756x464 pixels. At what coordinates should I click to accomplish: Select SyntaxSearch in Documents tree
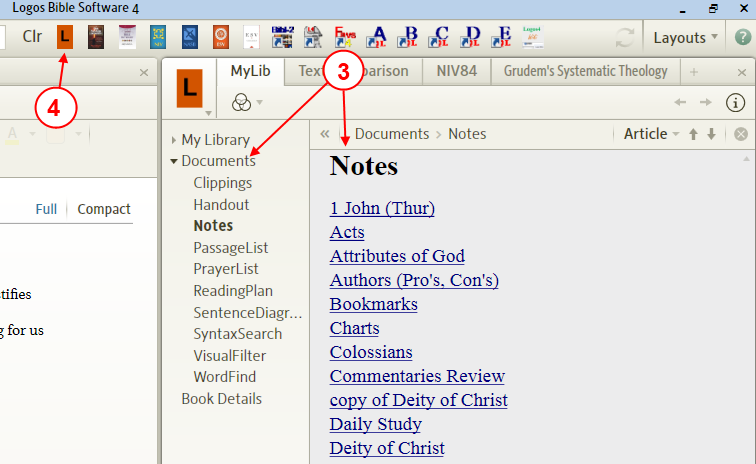click(237, 334)
